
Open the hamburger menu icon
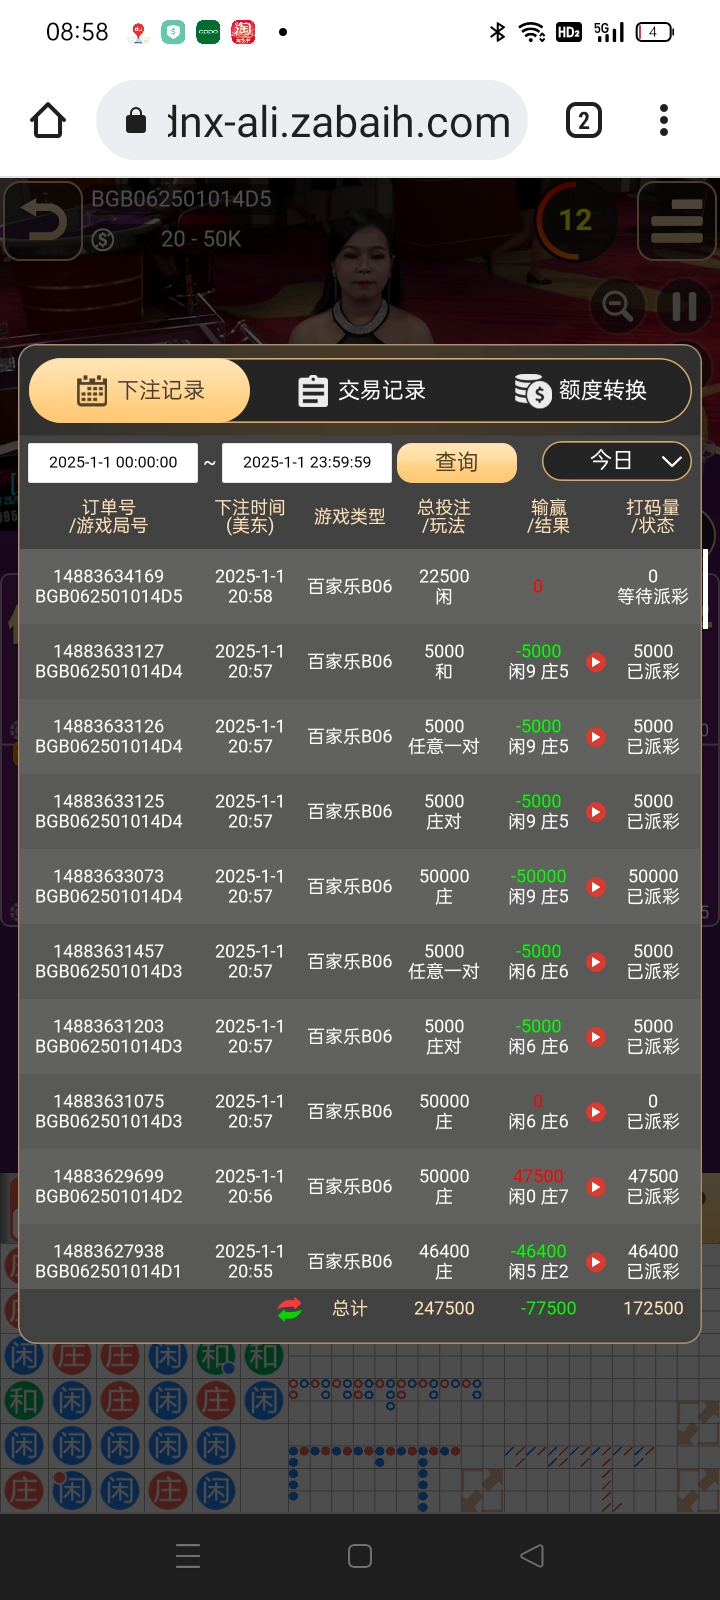click(x=677, y=221)
